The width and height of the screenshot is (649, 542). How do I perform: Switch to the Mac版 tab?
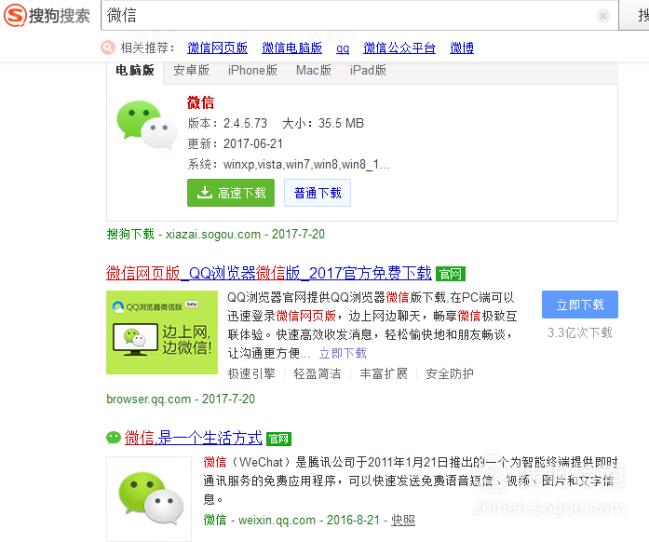coord(313,70)
